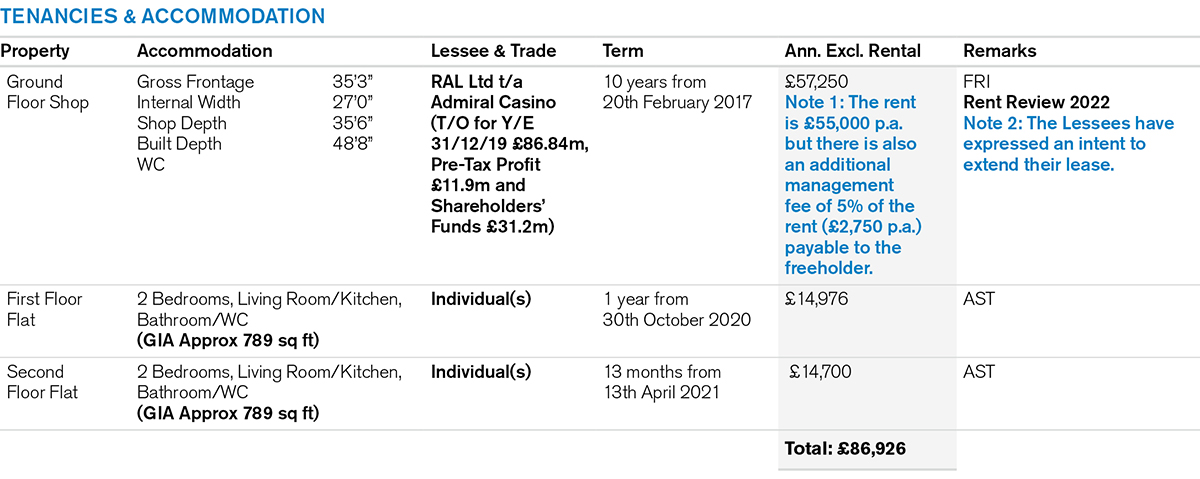Click the Gross Frontage measurement 35'3"
The height and width of the screenshot is (479, 1200).
[x=350, y=82]
